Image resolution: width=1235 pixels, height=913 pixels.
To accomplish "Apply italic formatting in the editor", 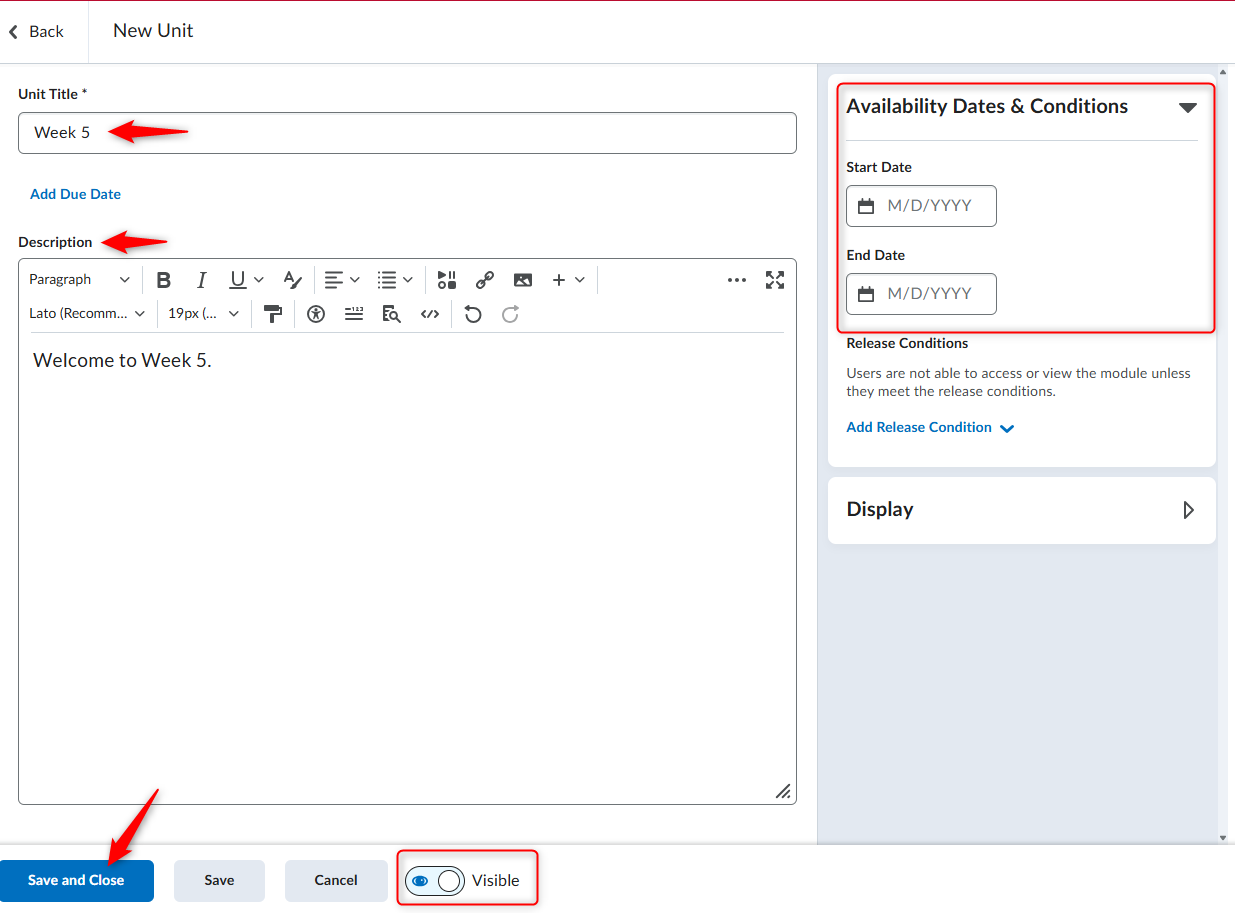I will pyautogui.click(x=201, y=280).
